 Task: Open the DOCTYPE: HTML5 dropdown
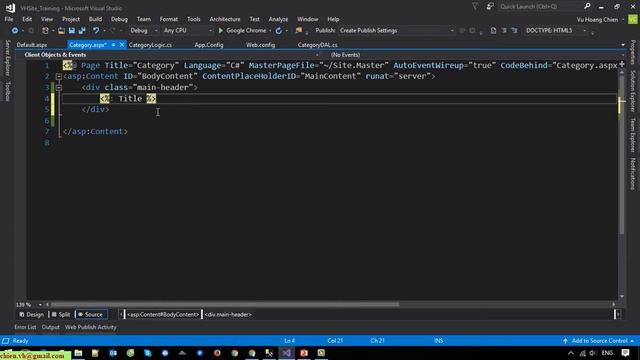[556, 31]
